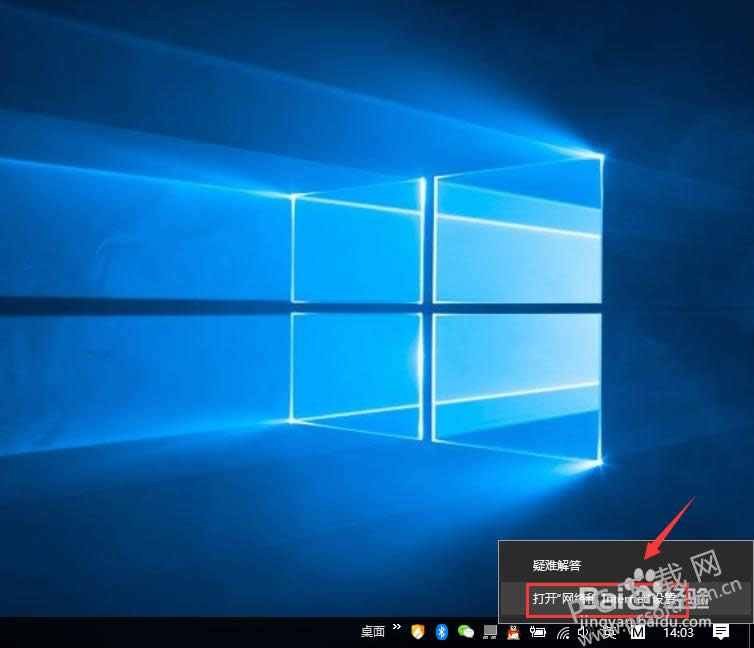
Task: Open WeChat from the system tray
Action: click(x=465, y=632)
